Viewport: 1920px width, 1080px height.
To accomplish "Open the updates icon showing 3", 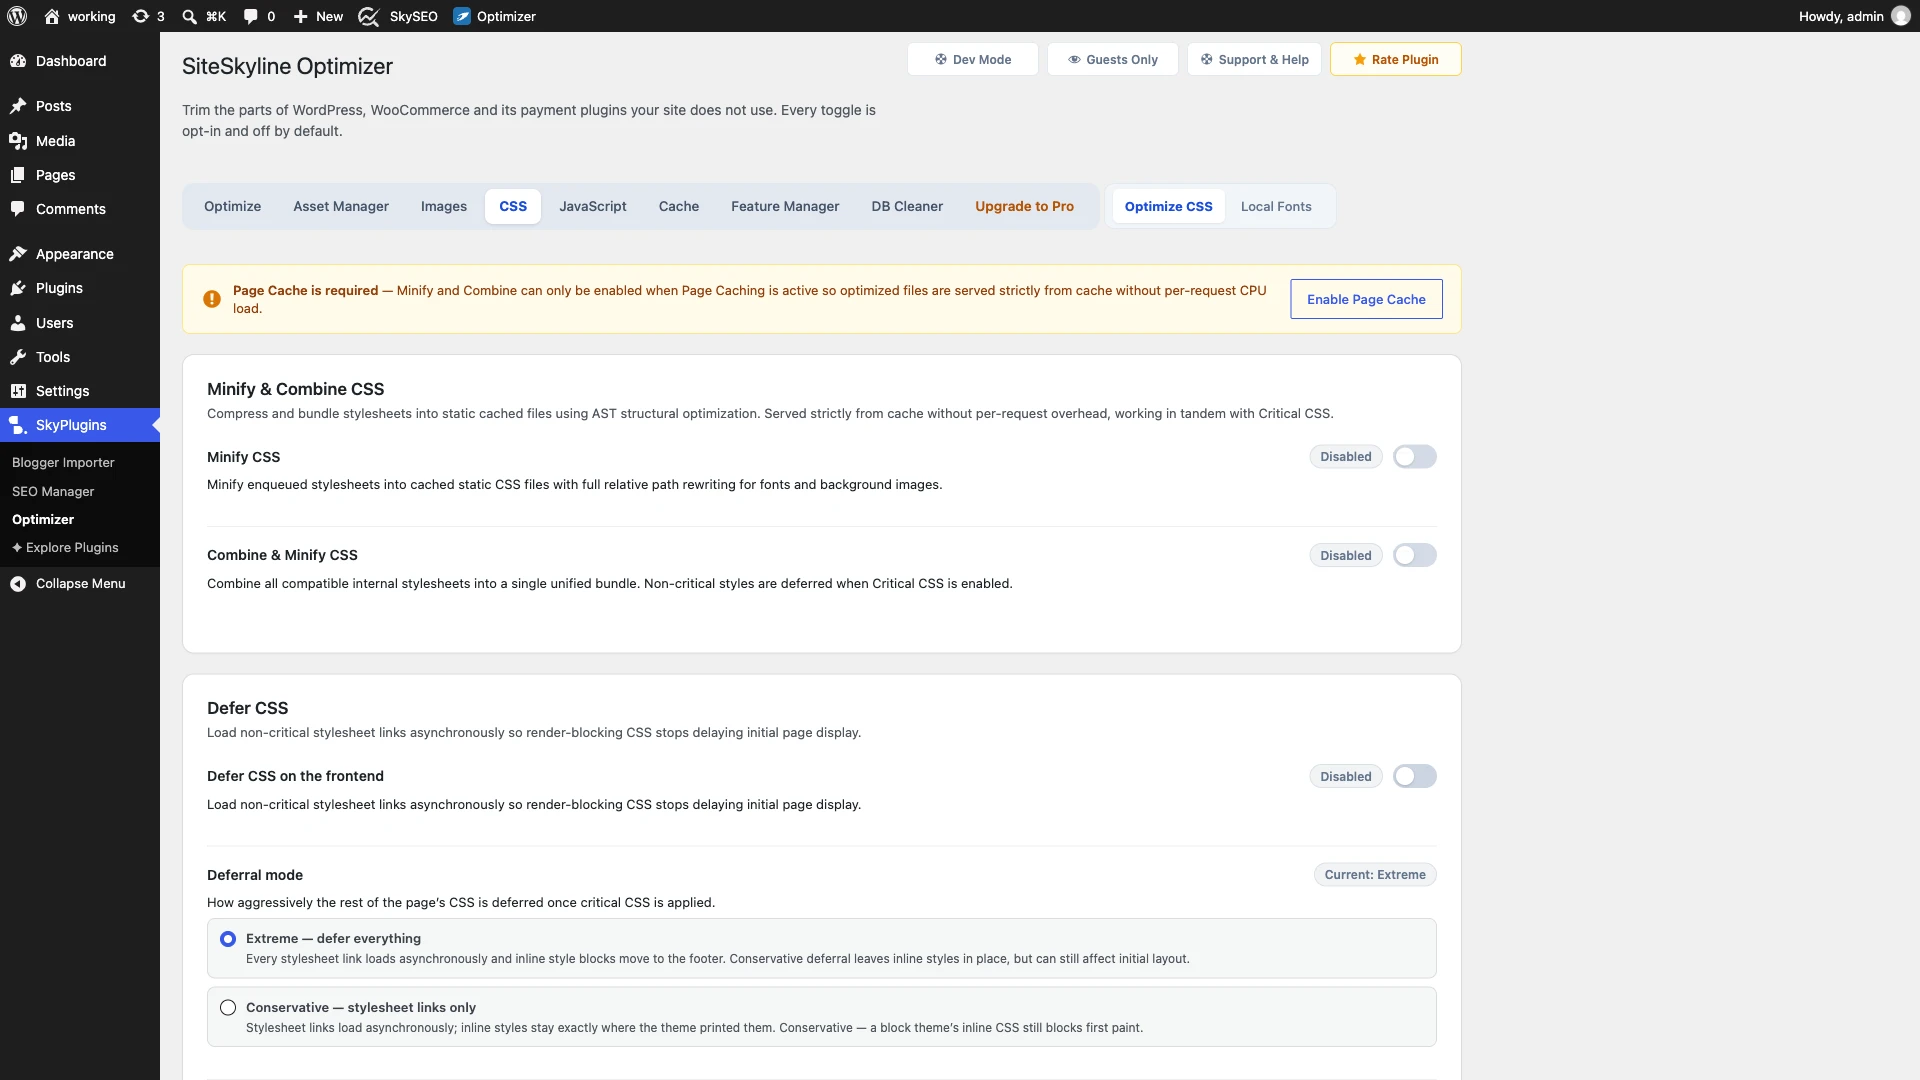I will click(x=148, y=16).
